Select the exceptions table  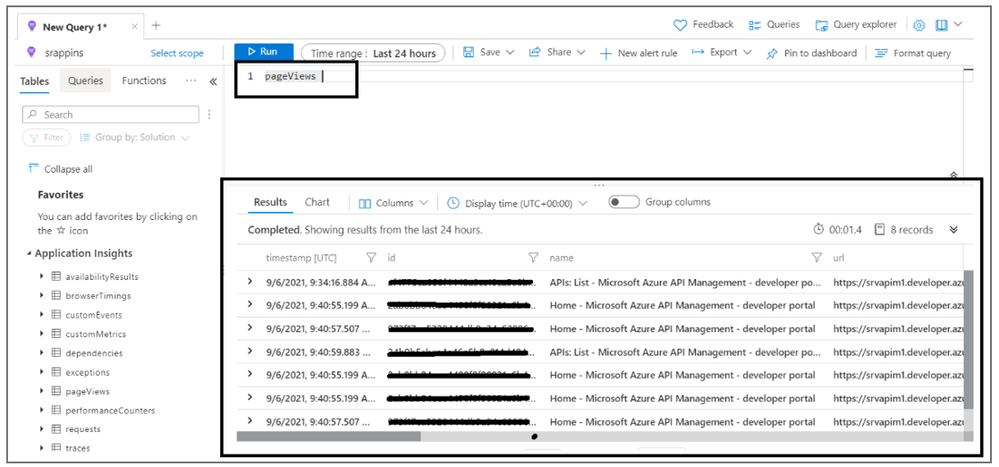click(87, 372)
